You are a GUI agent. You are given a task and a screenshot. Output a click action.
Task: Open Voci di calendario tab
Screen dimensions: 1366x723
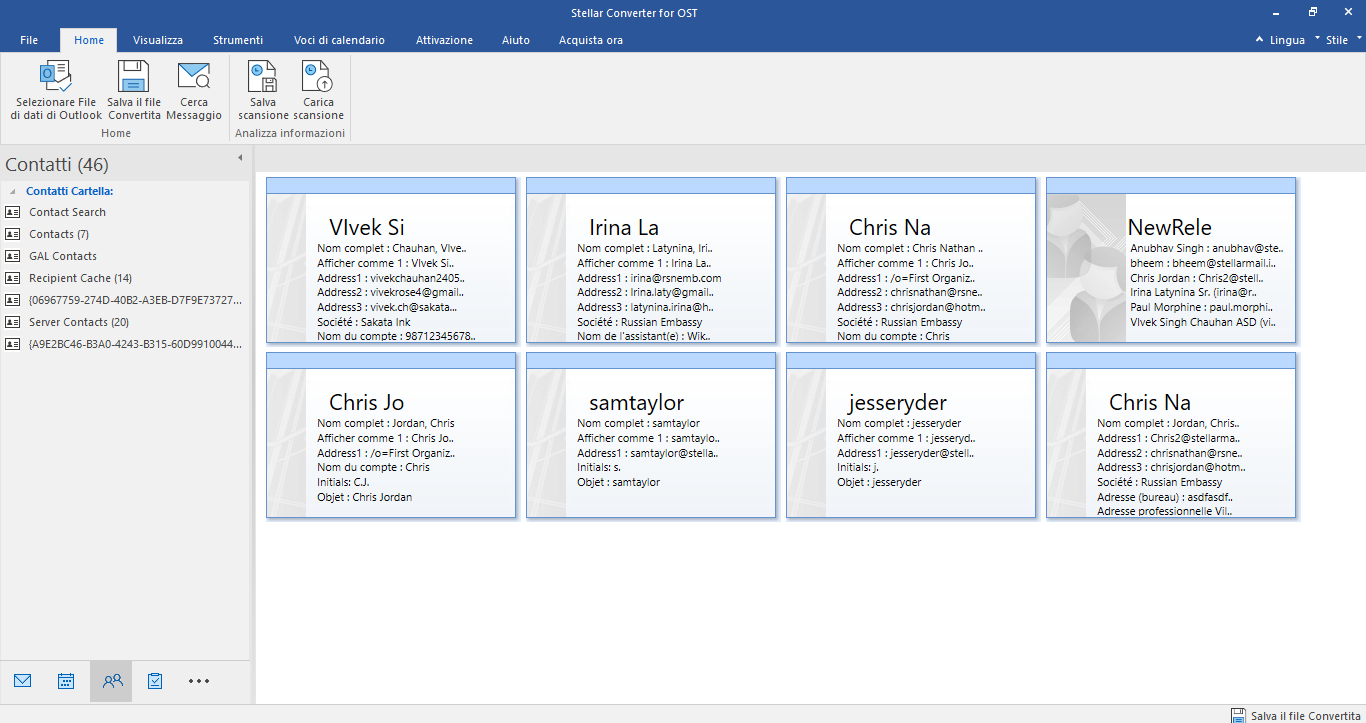[339, 40]
